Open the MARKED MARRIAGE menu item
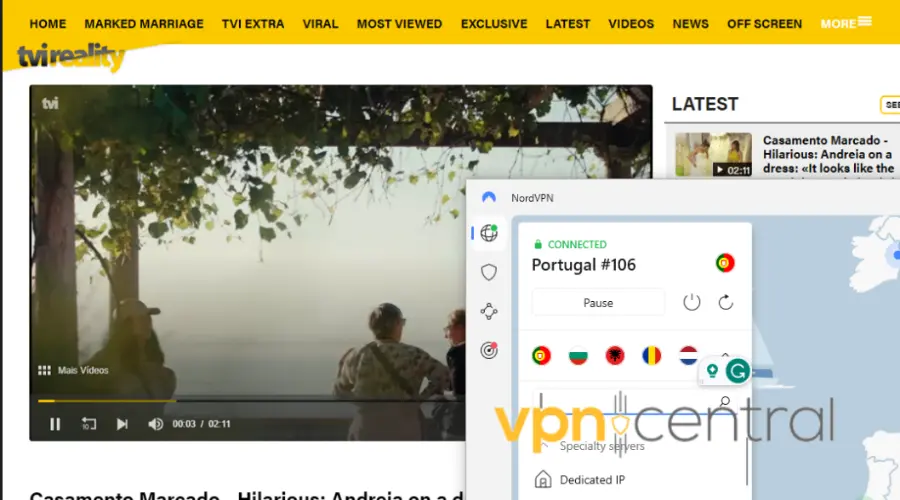Image resolution: width=900 pixels, height=500 pixels. pos(144,24)
